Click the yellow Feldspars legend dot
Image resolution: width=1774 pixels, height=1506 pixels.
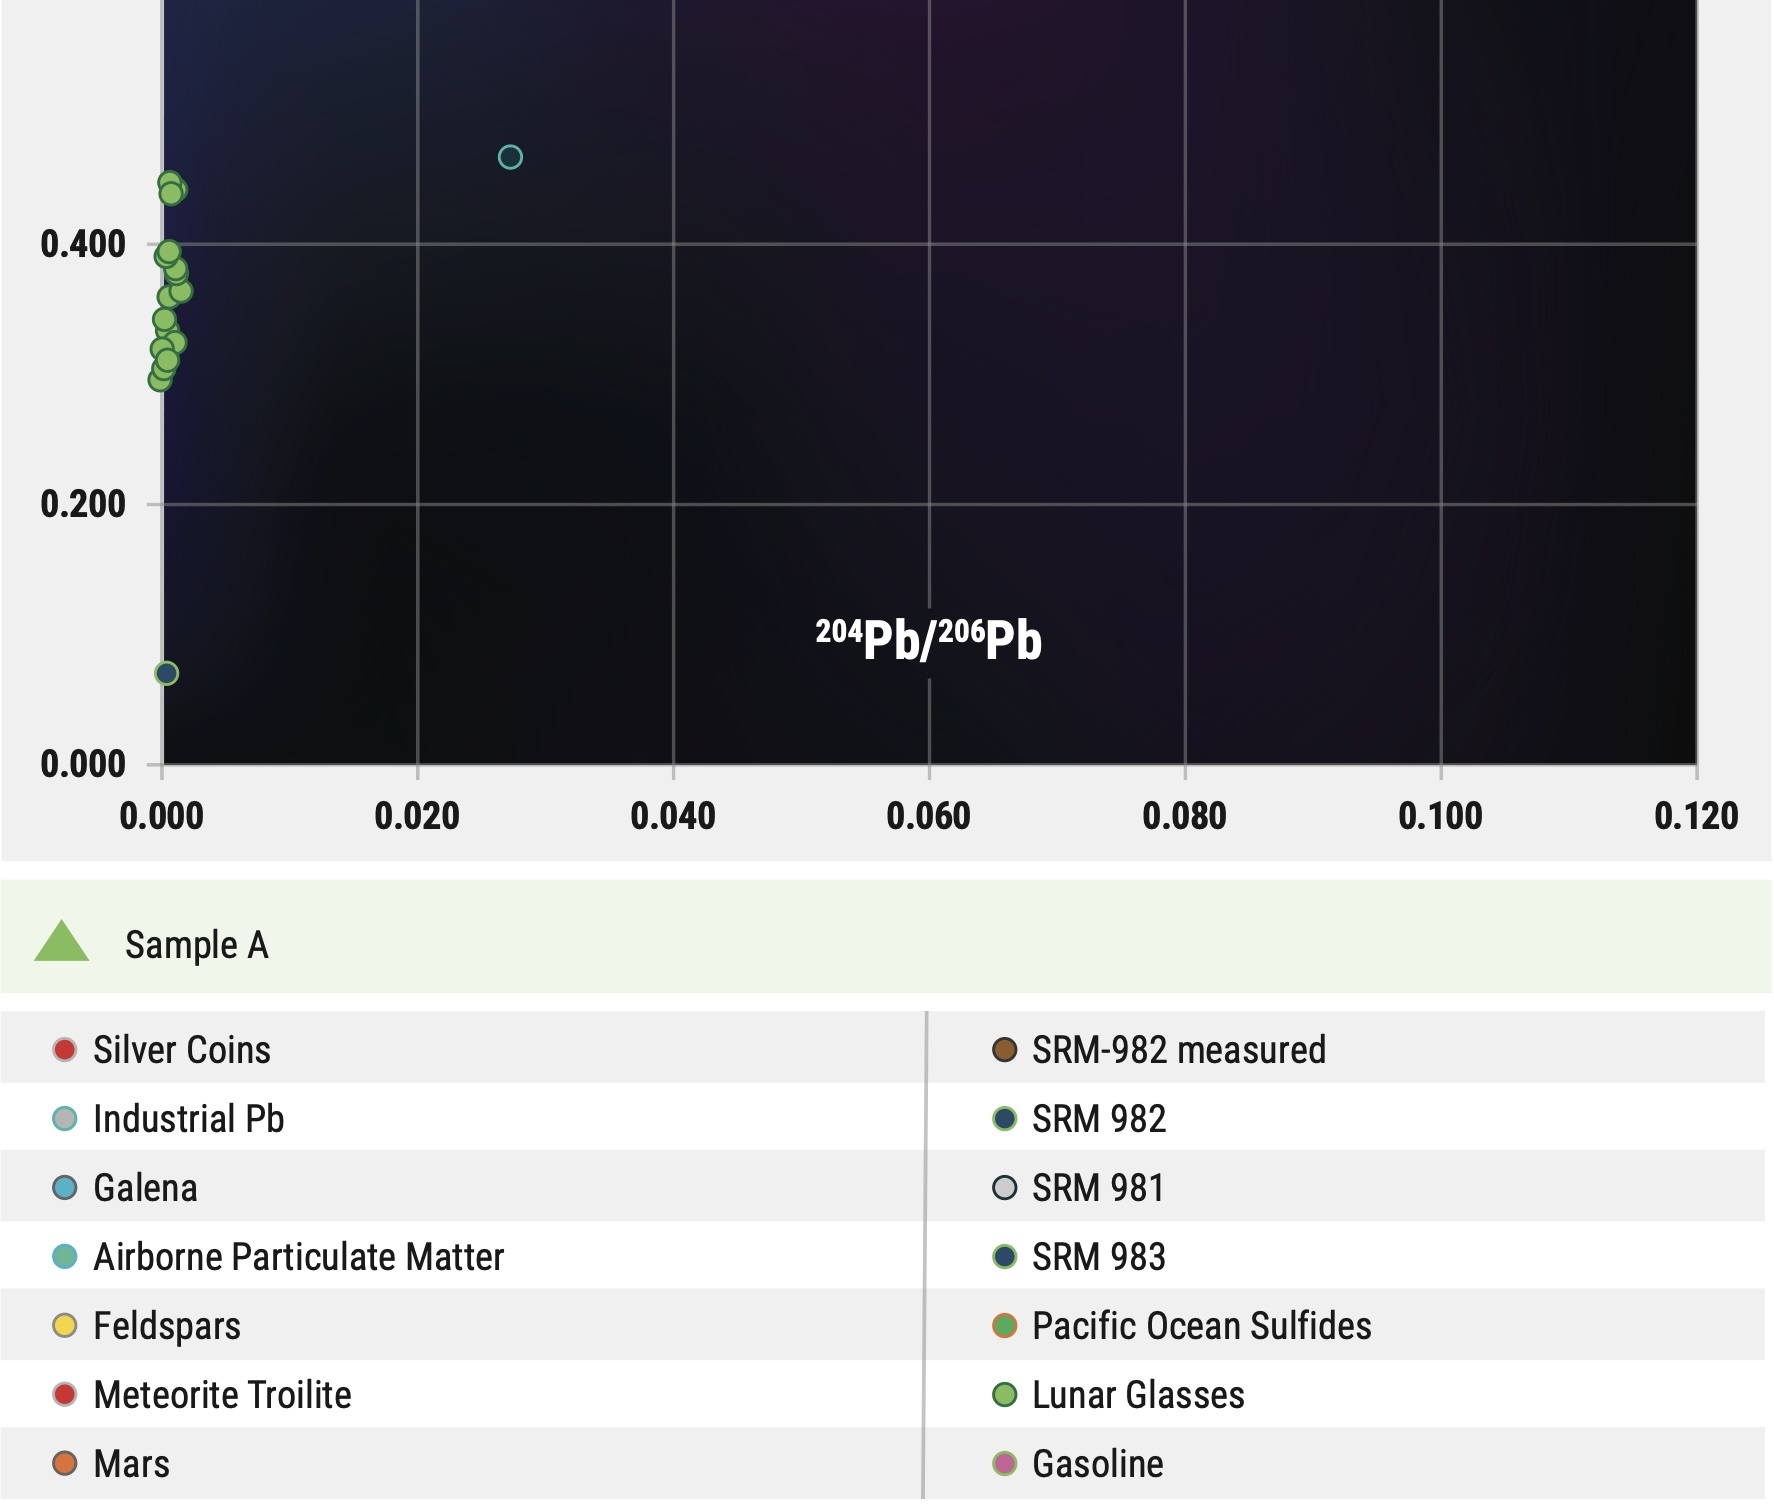(x=65, y=1326)
